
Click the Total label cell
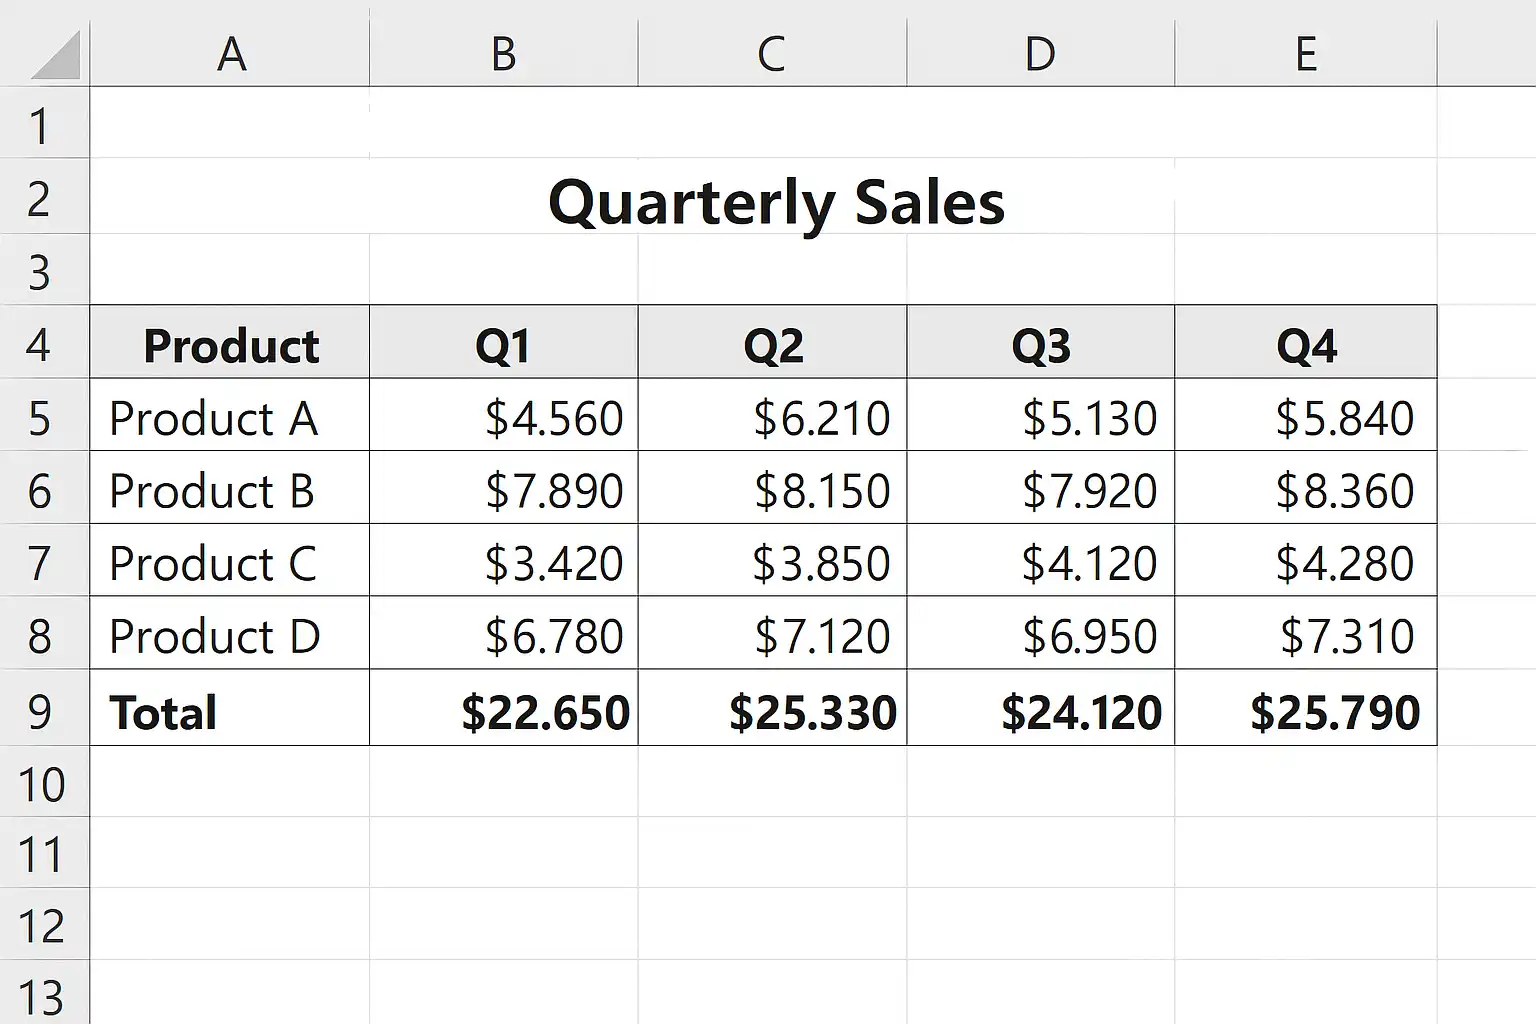coord(163,712)
